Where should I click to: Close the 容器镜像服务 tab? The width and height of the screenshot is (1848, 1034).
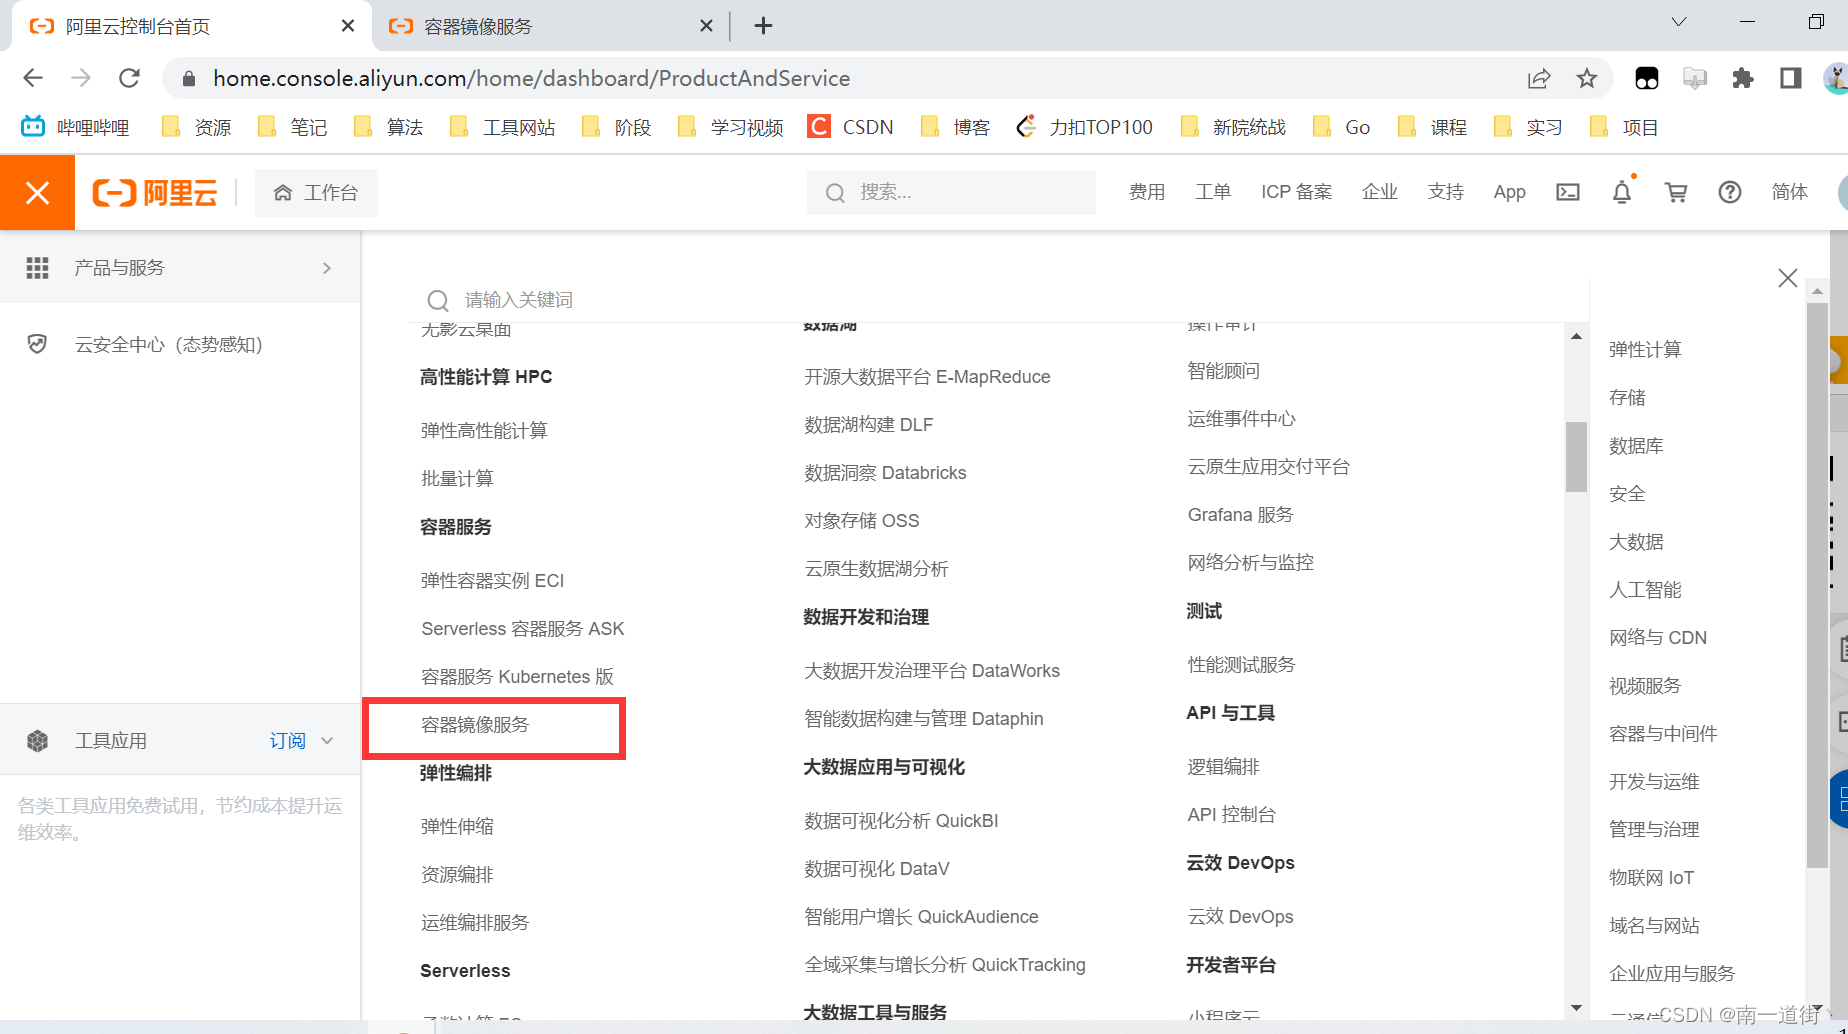pos(706,26)
